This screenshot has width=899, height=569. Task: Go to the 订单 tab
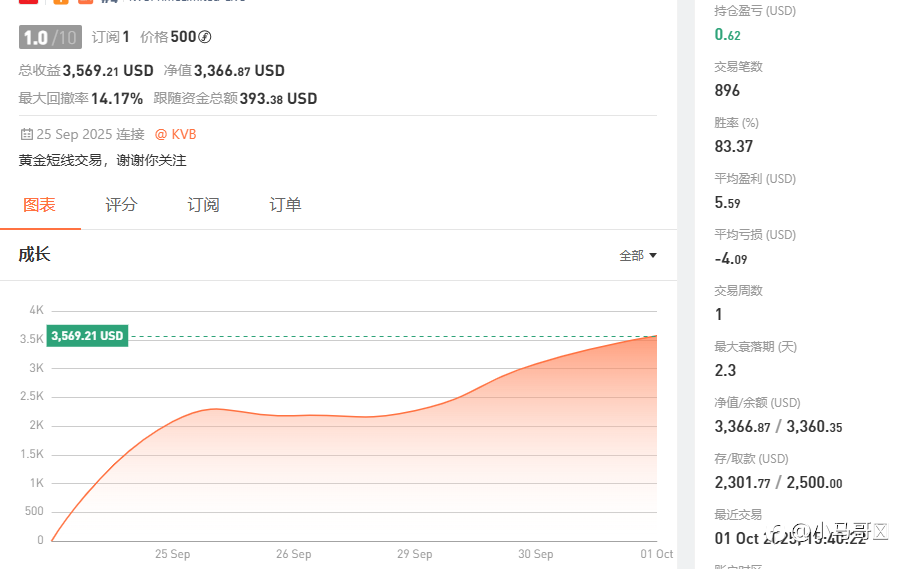(x=285, y=205)
